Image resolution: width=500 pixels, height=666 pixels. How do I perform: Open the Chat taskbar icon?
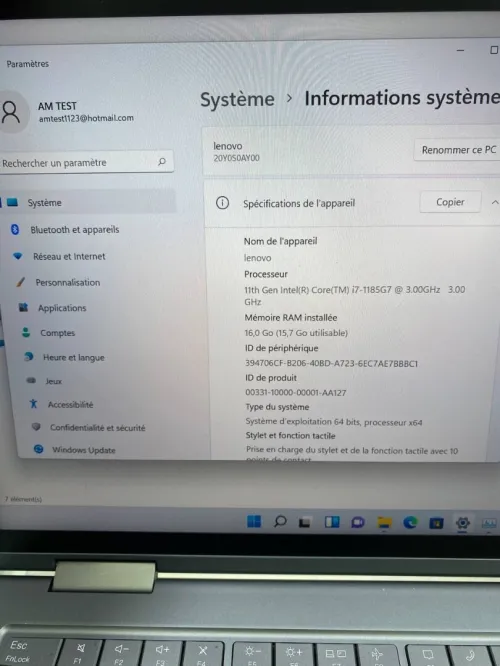click(358, 522)
